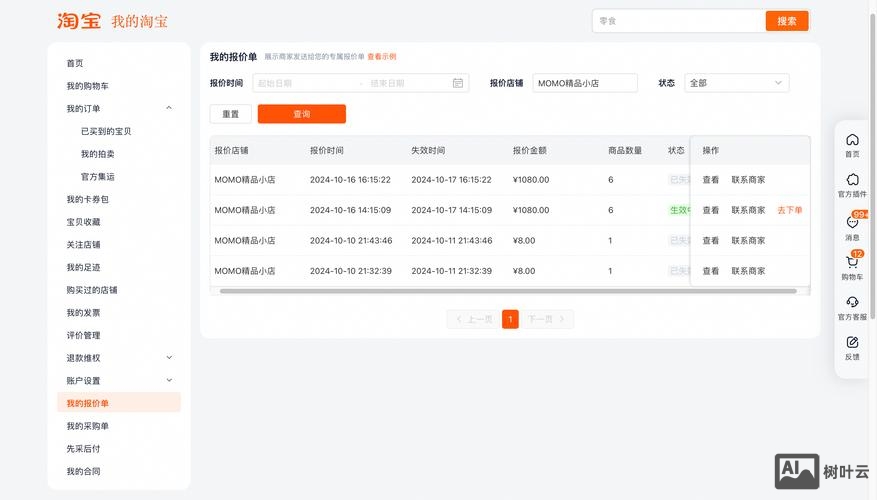This screenshot has width=877, height=500.
Task: Open 购买过的店铺 in sidebar
Action: tap(92, 290)
